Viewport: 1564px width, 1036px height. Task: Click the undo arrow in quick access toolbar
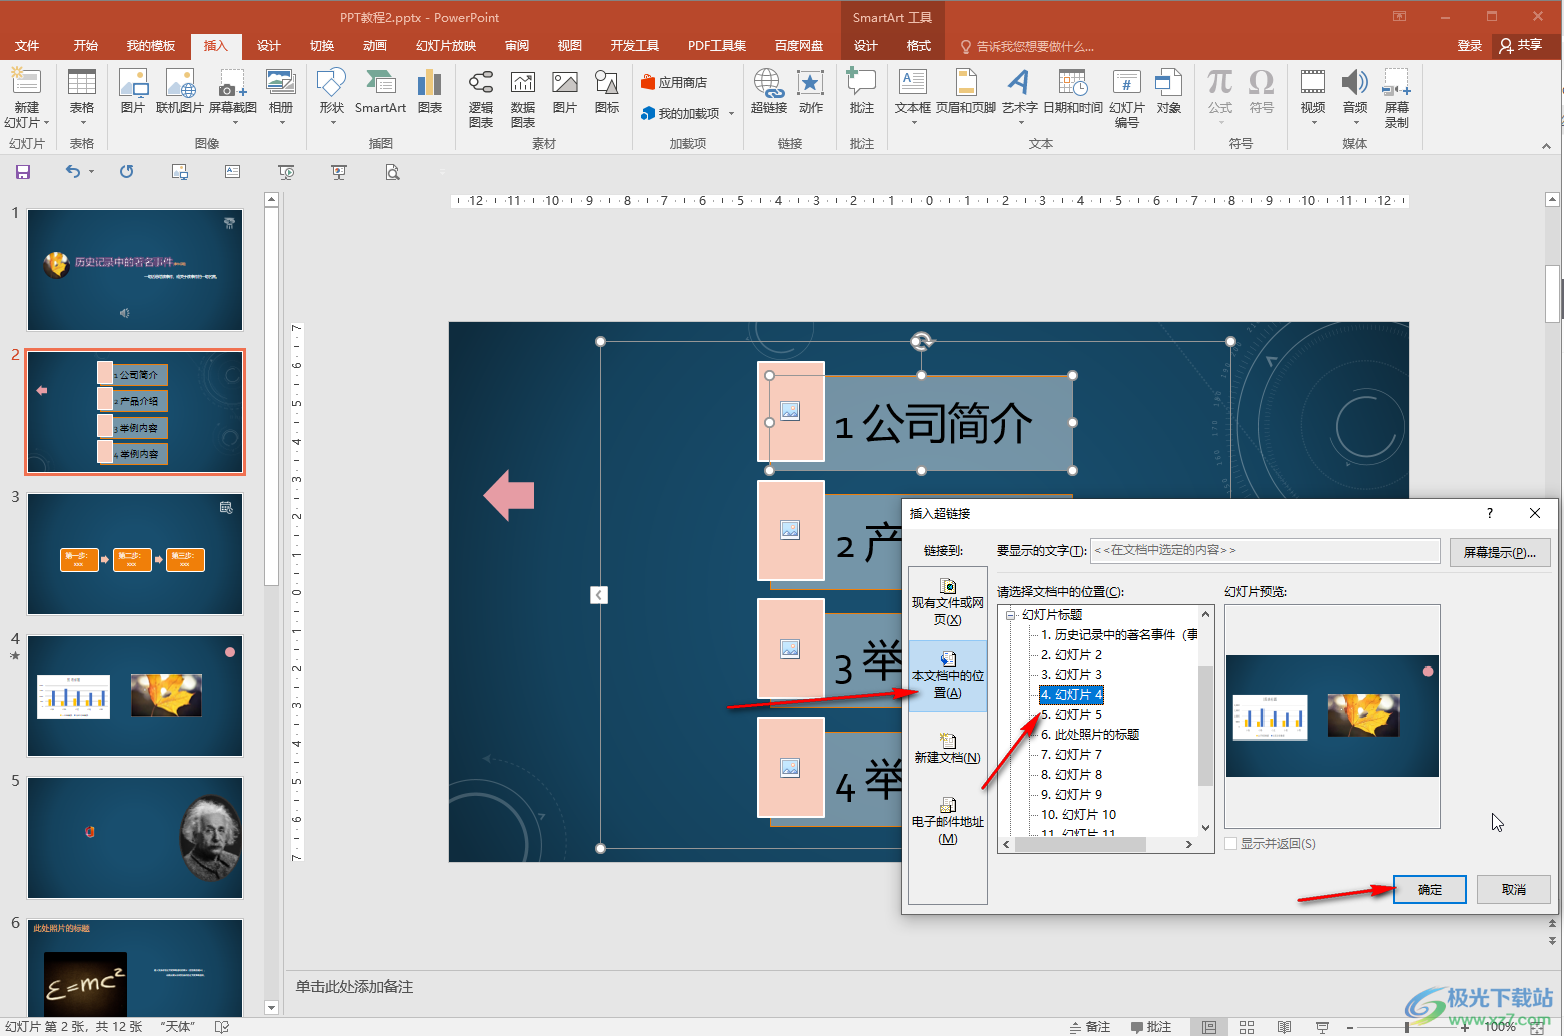[72, 172]
